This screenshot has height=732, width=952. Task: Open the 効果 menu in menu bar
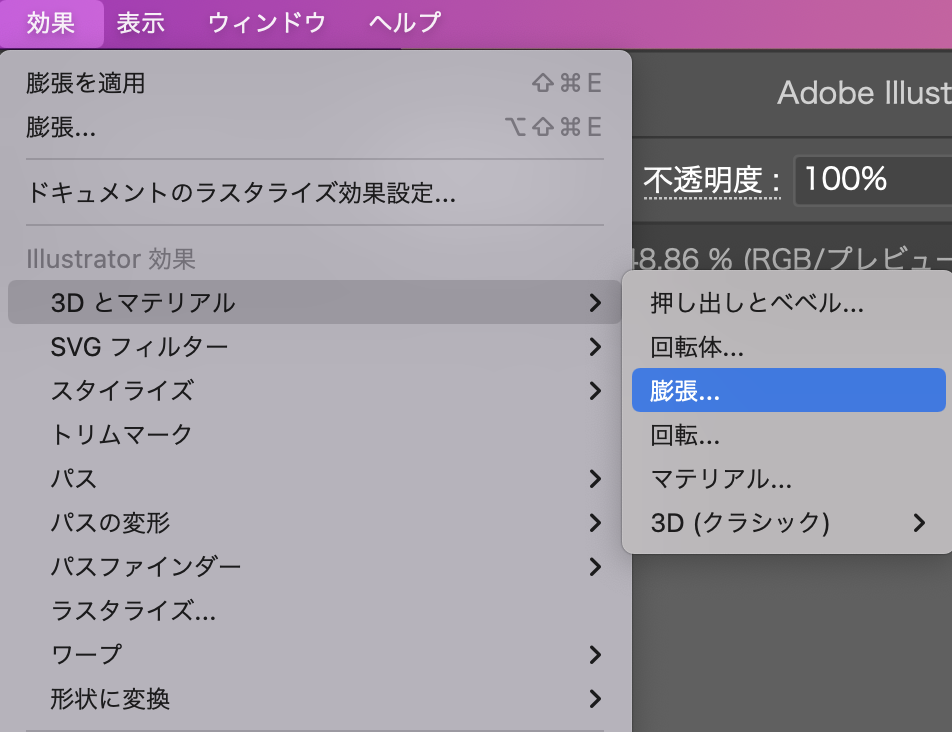click(51, 22)
